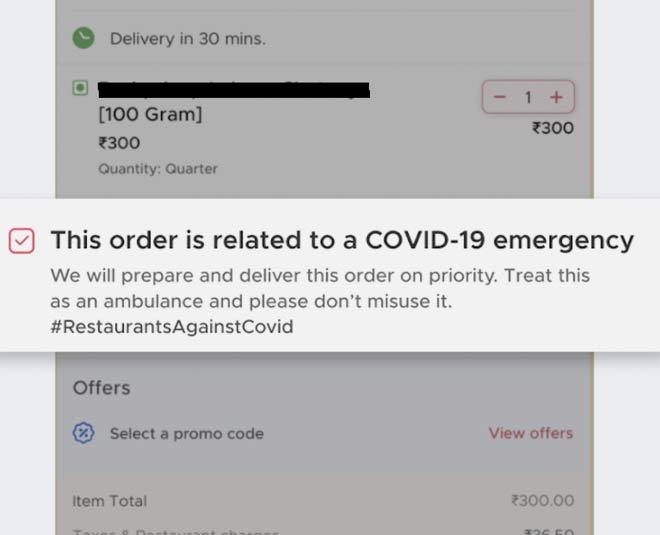Click the #RestaurantsAgainstCovid hashtag
This screenshot has height=535, width=660.
click(172, 327)
